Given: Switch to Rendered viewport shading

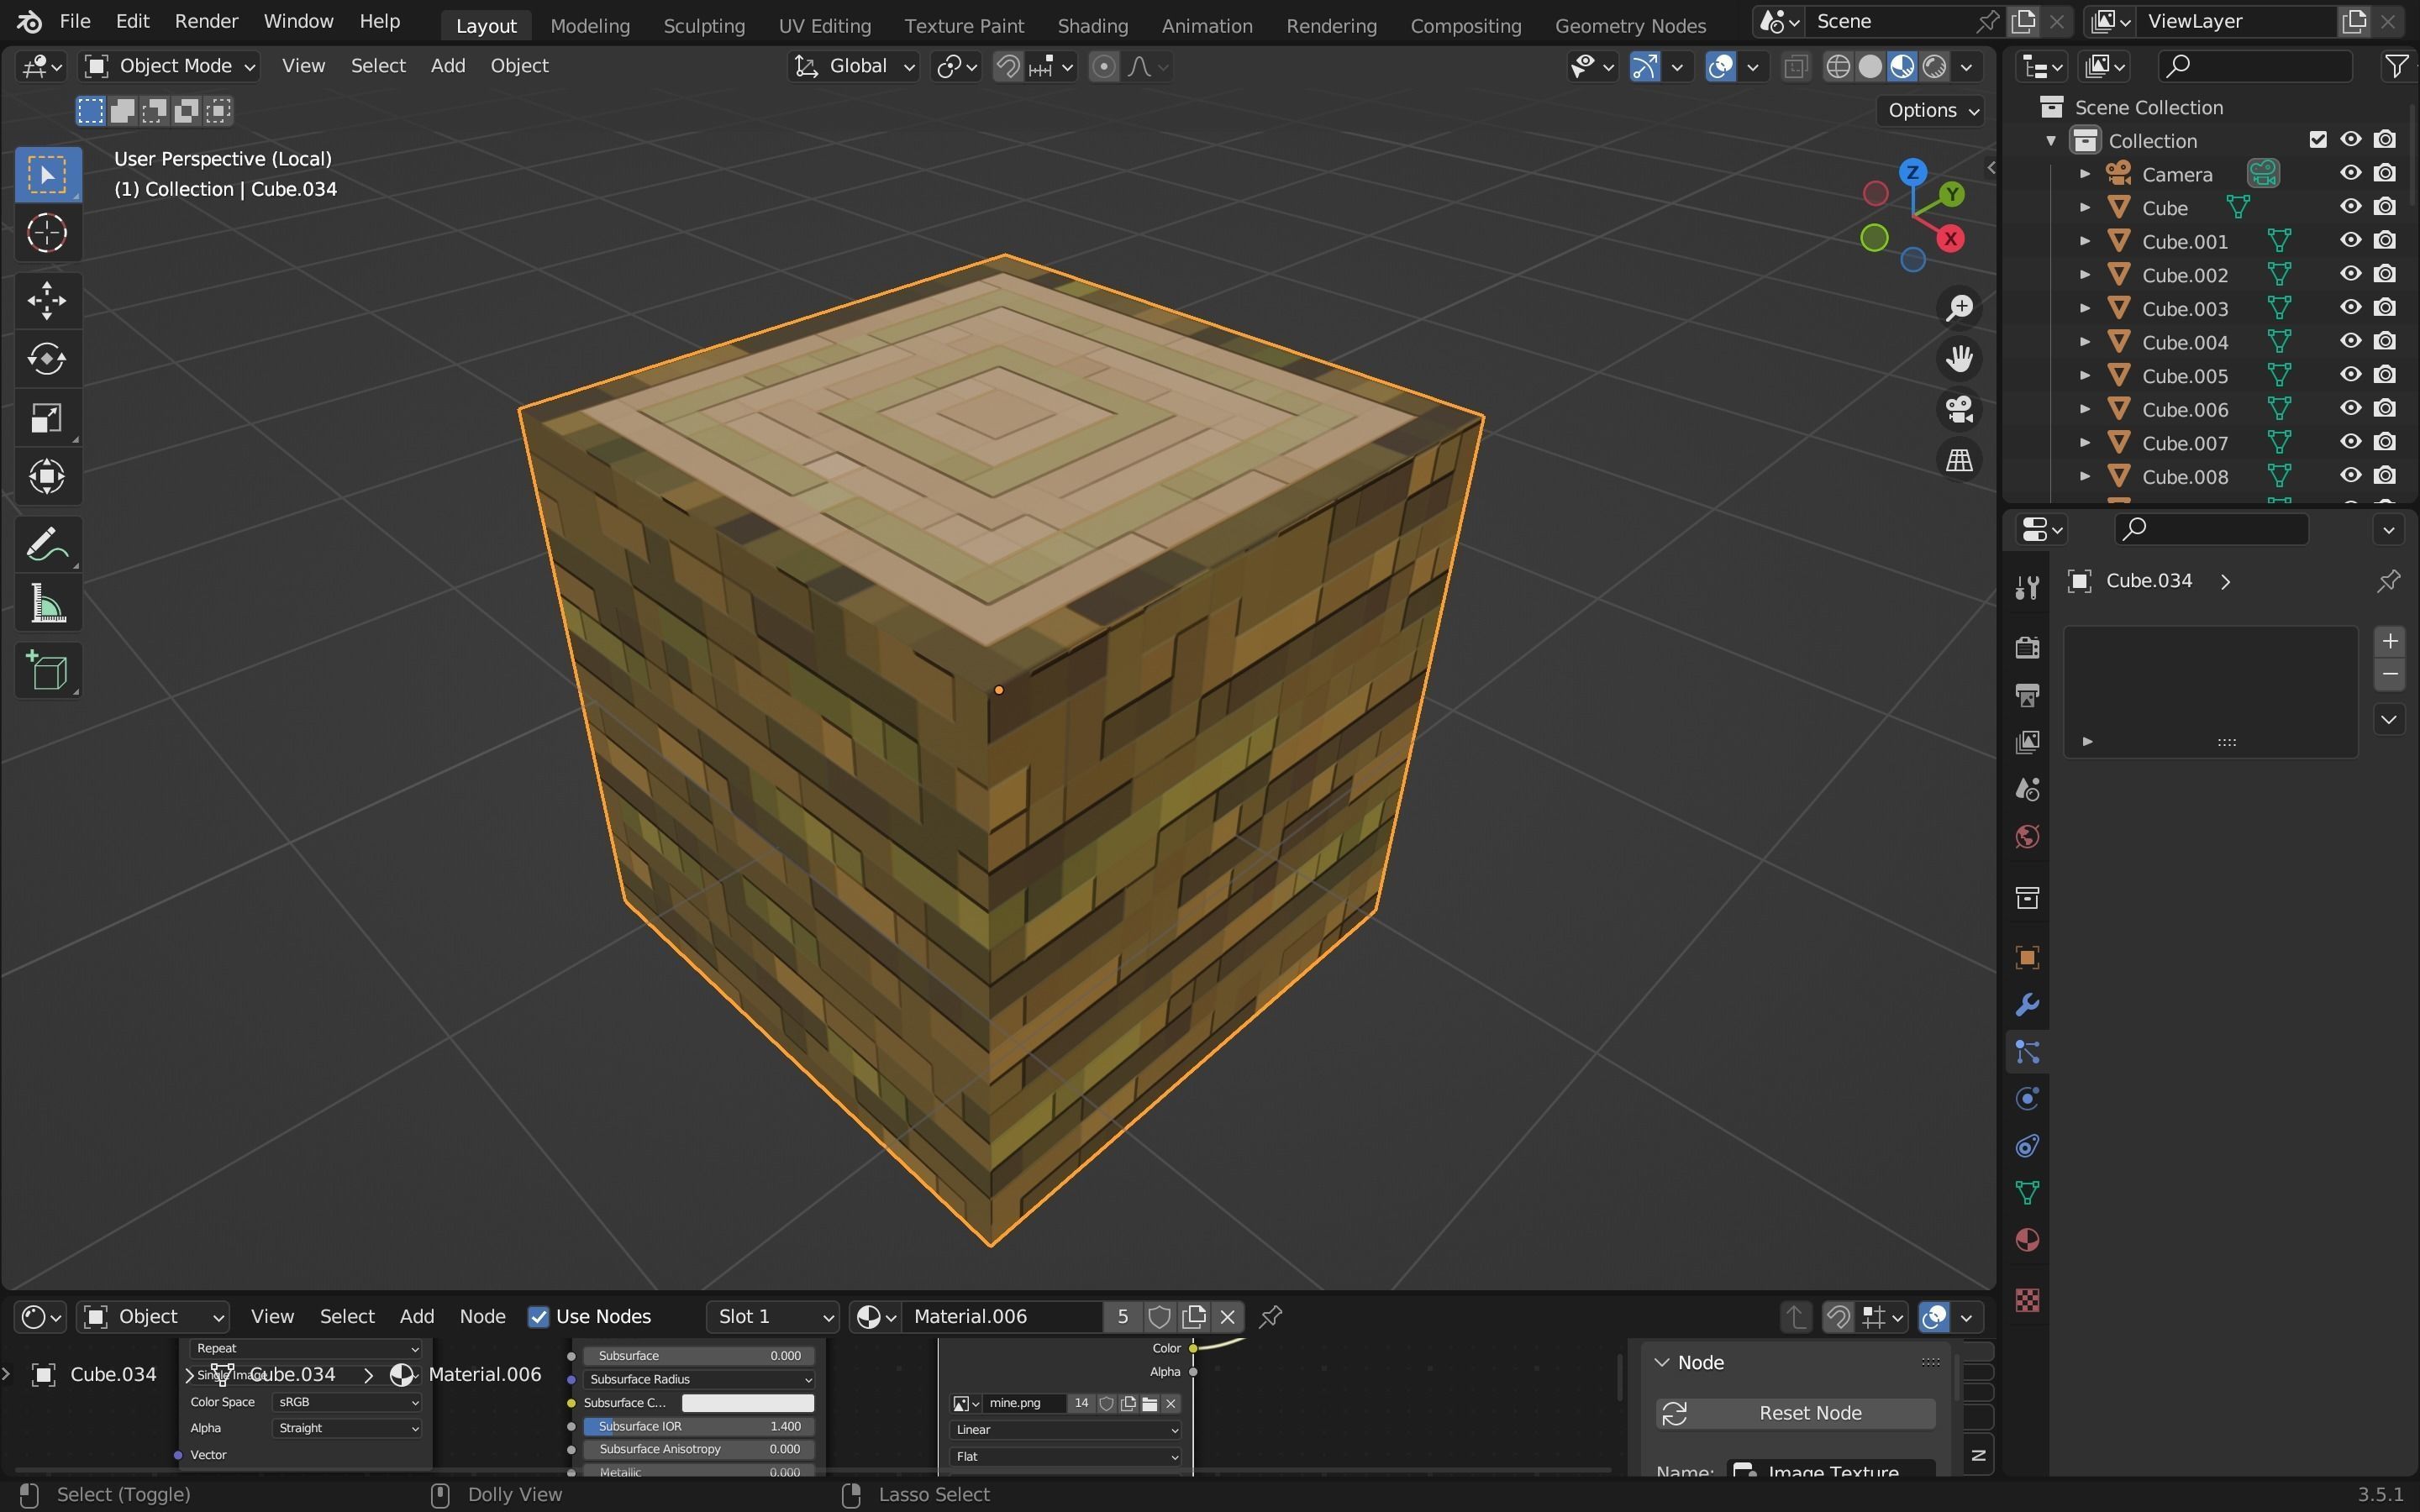Looking at the screenshot, I should click(x=1935, y=67).
